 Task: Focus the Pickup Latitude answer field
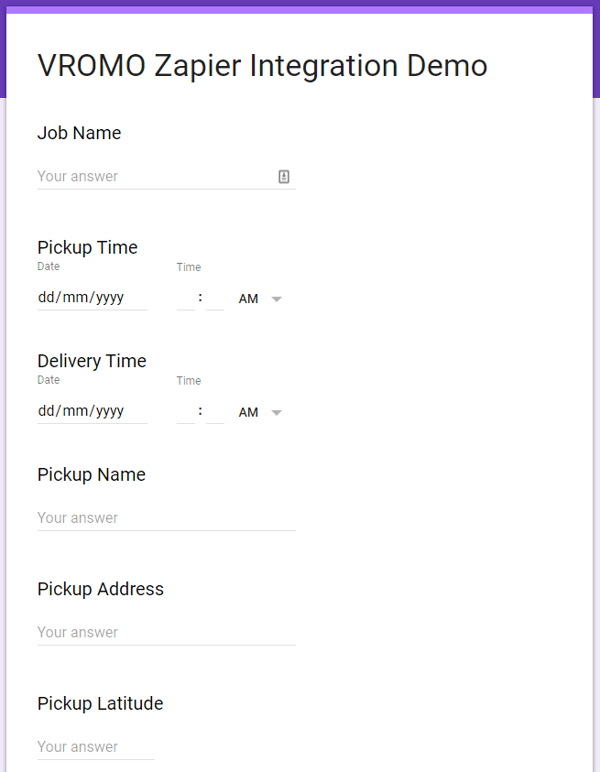[x=95, y=747]
